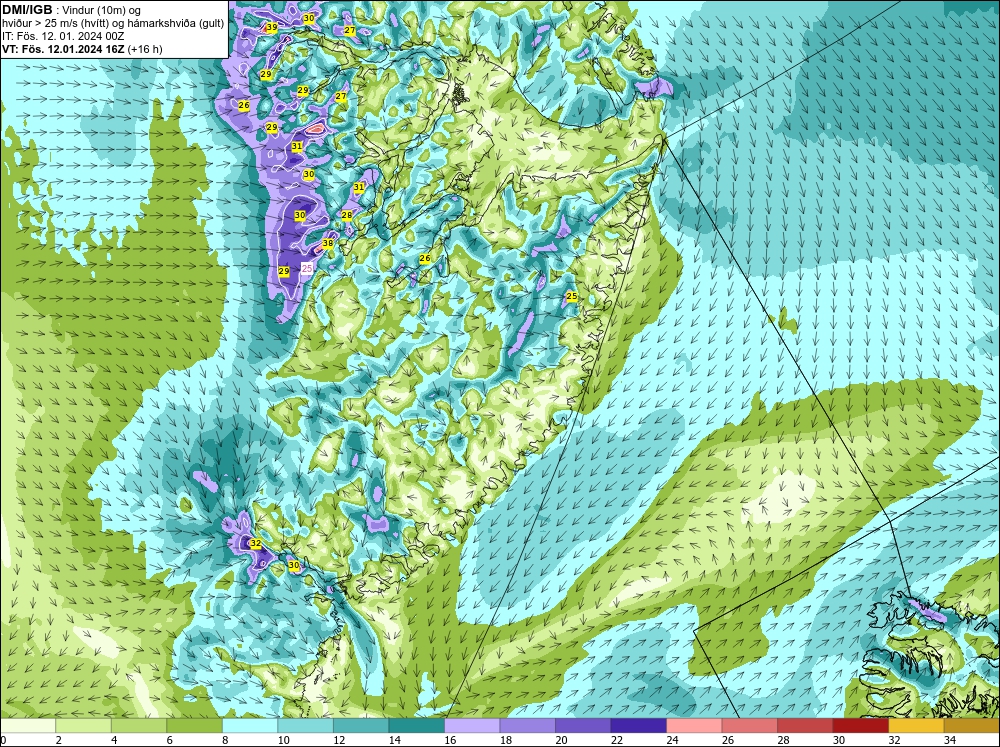Select the 18–20 m/s violet swatch
1000x747 pixels.
(527, 726)
